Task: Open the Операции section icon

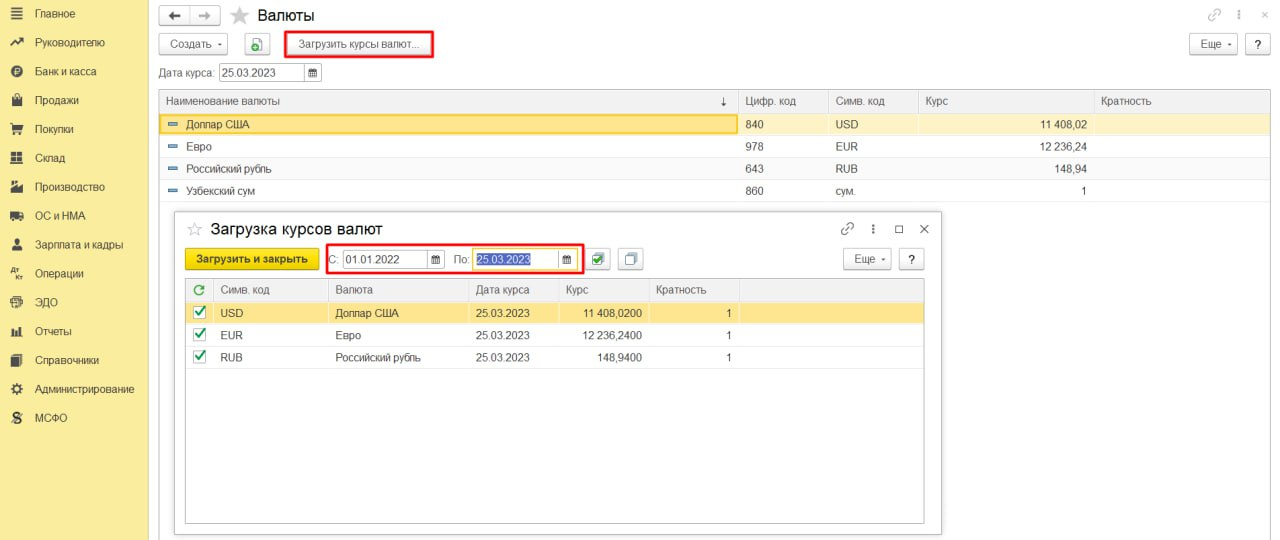Action: (16, 273)
